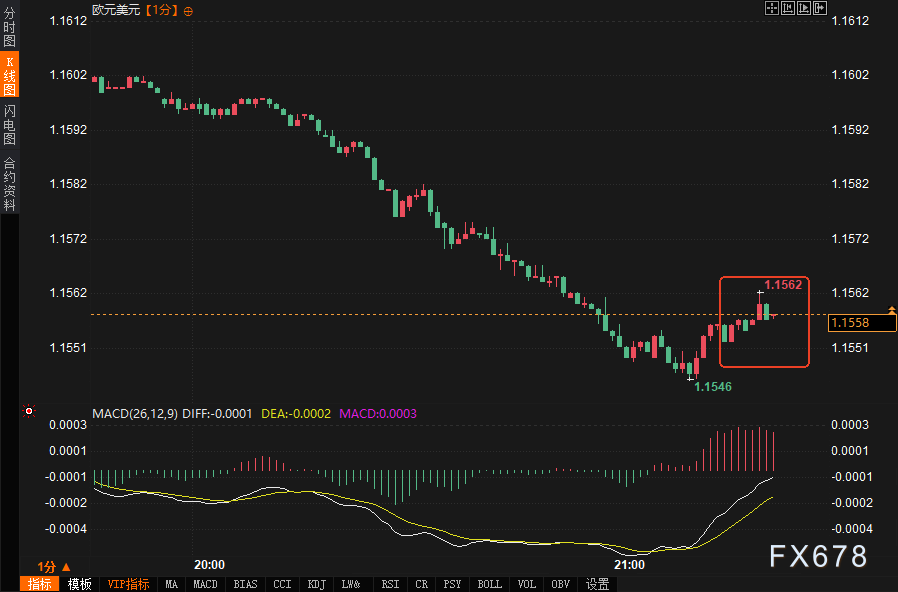Click the red target icon left of MACD

pyautogui.click(x=29, y=411)
